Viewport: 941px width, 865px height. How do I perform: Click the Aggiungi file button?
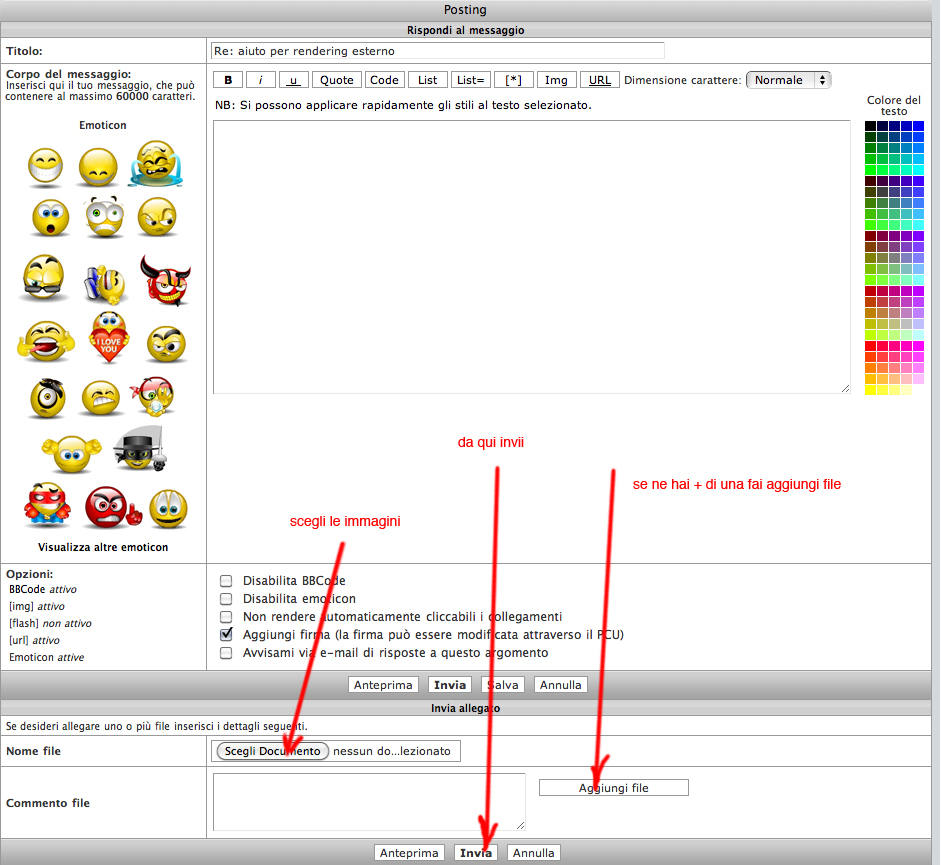point(613,788)
